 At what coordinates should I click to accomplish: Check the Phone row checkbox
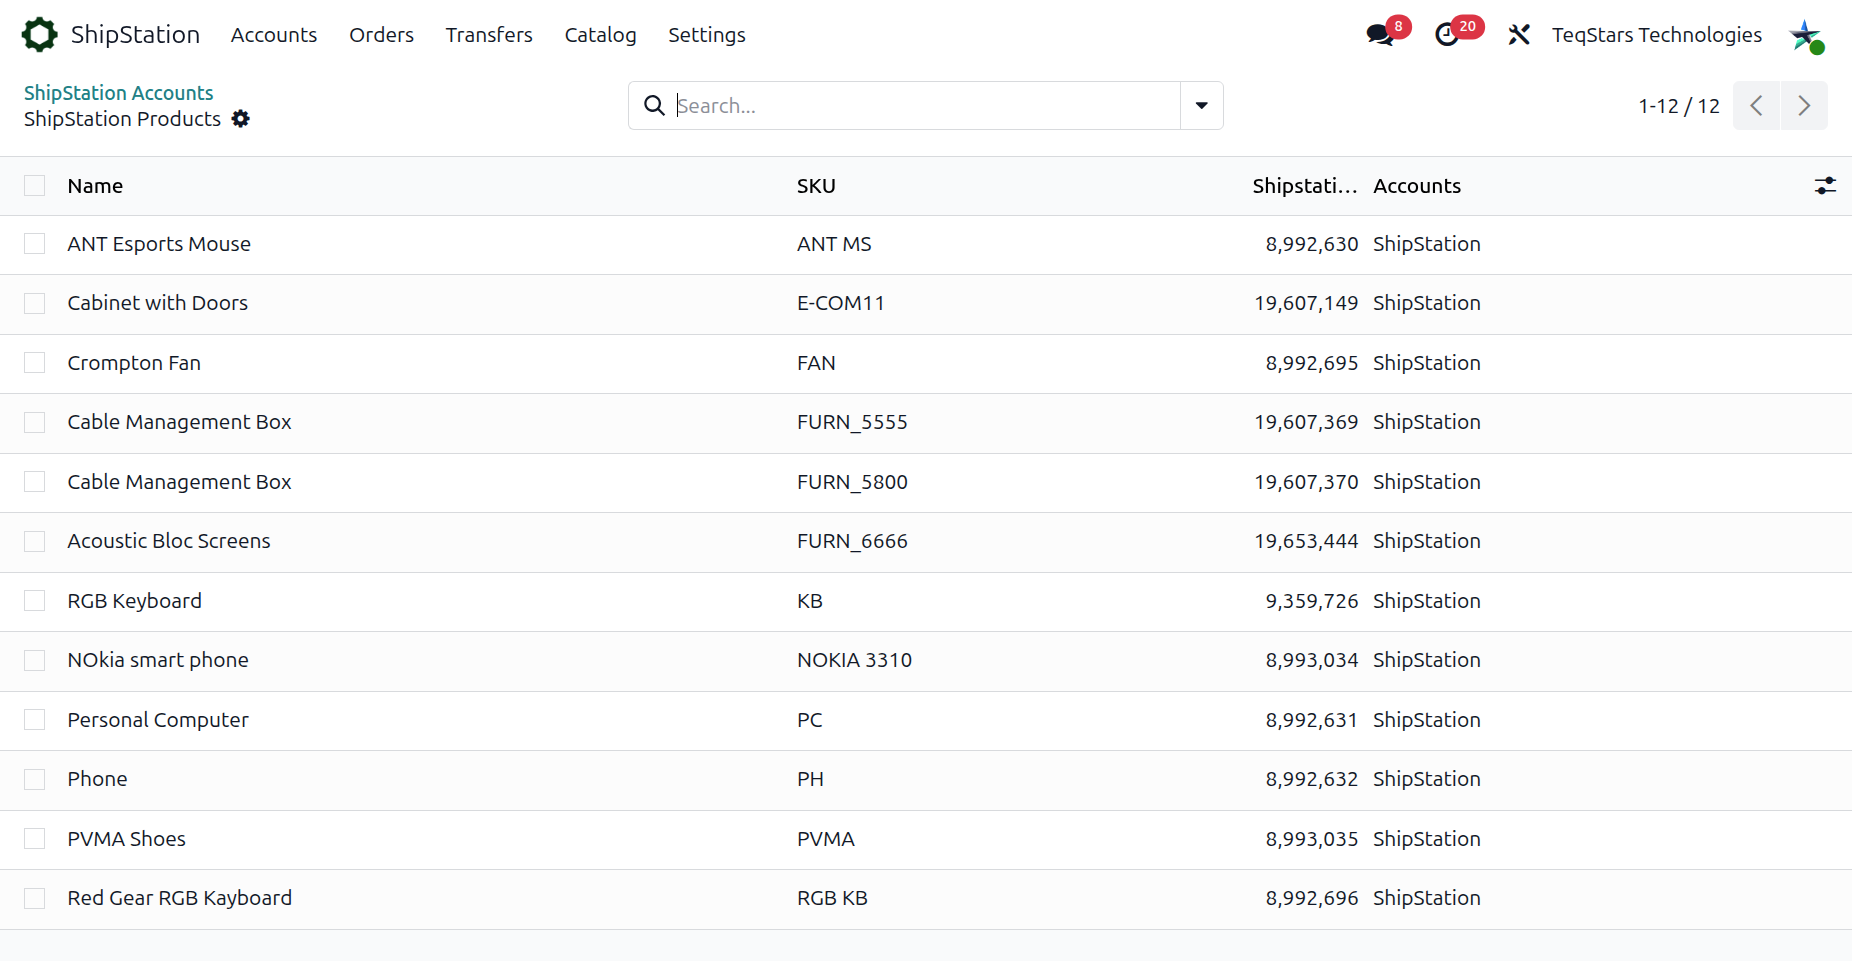(35, 780)
